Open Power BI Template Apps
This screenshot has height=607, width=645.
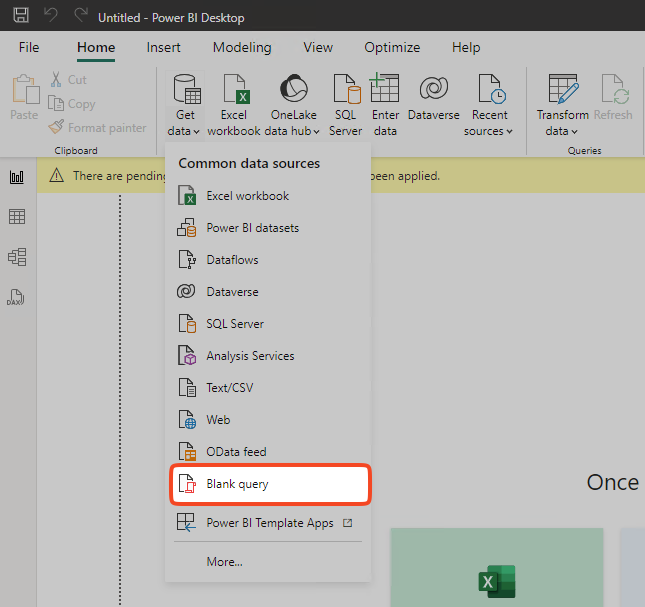point(268,523)
